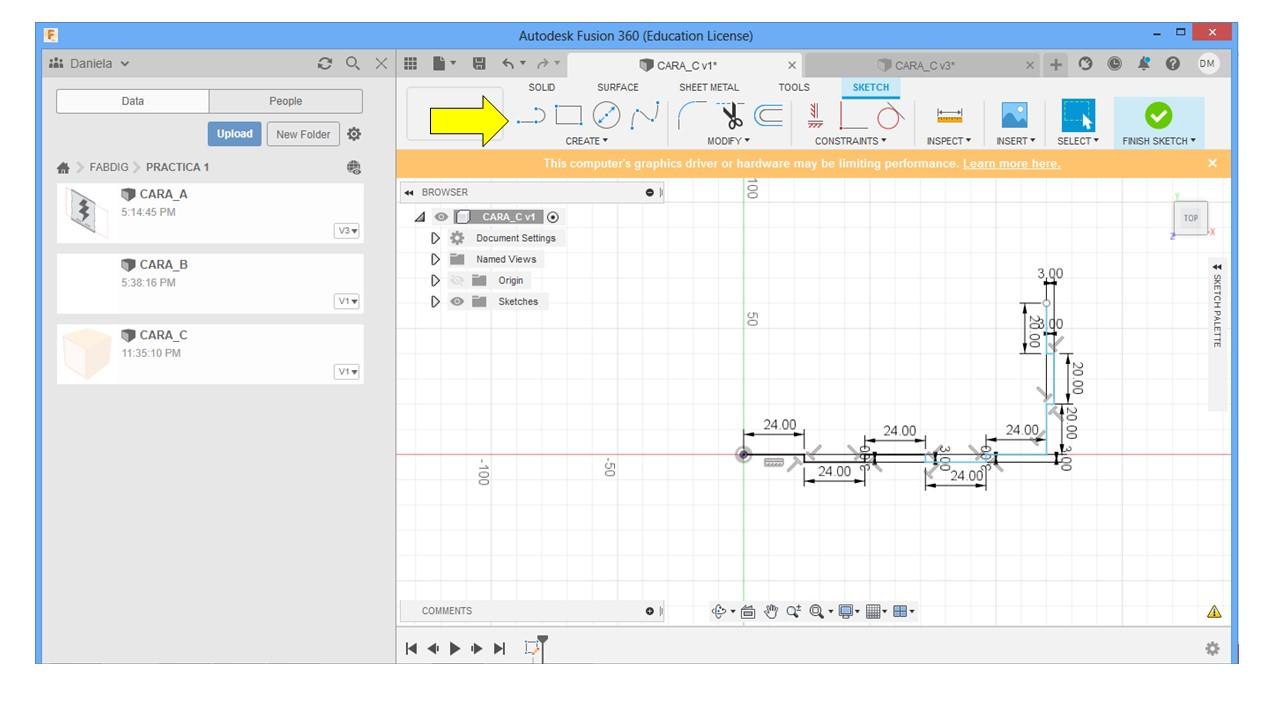Show the data panel grid icon
Image resolution: width=1280 pixels, height=720 pixels.
[x=410, y=64]
